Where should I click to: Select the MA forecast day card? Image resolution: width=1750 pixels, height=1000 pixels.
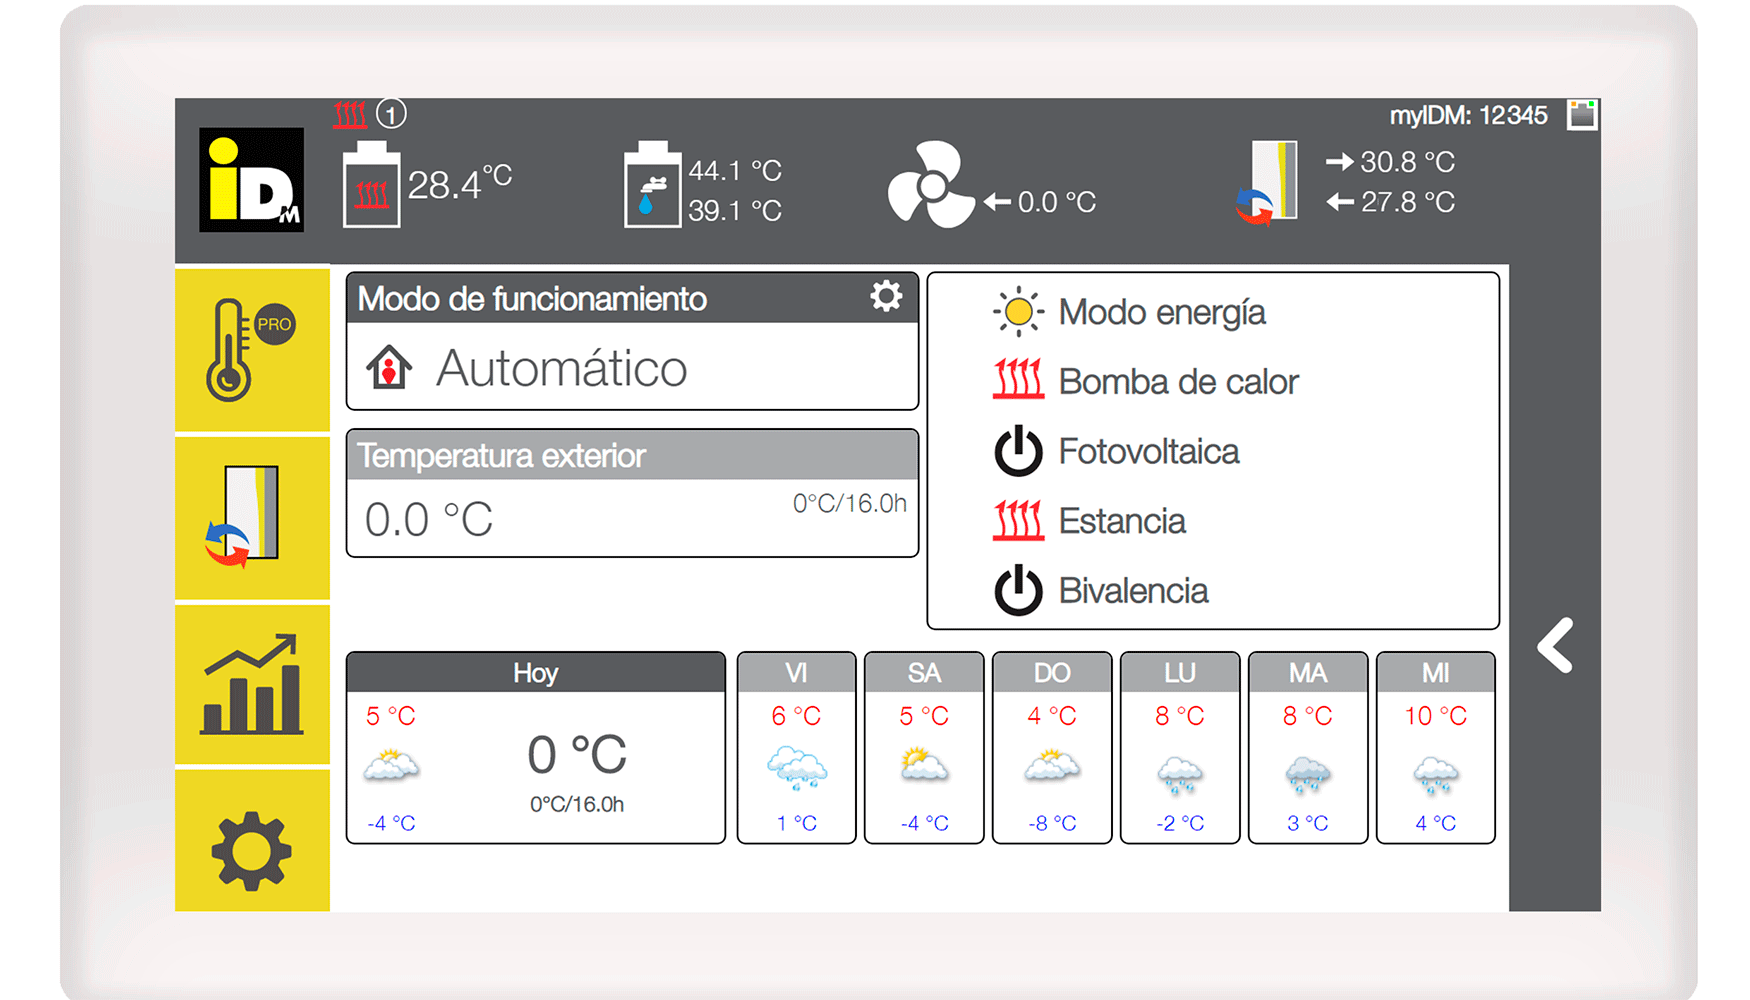coord(1308,748)
